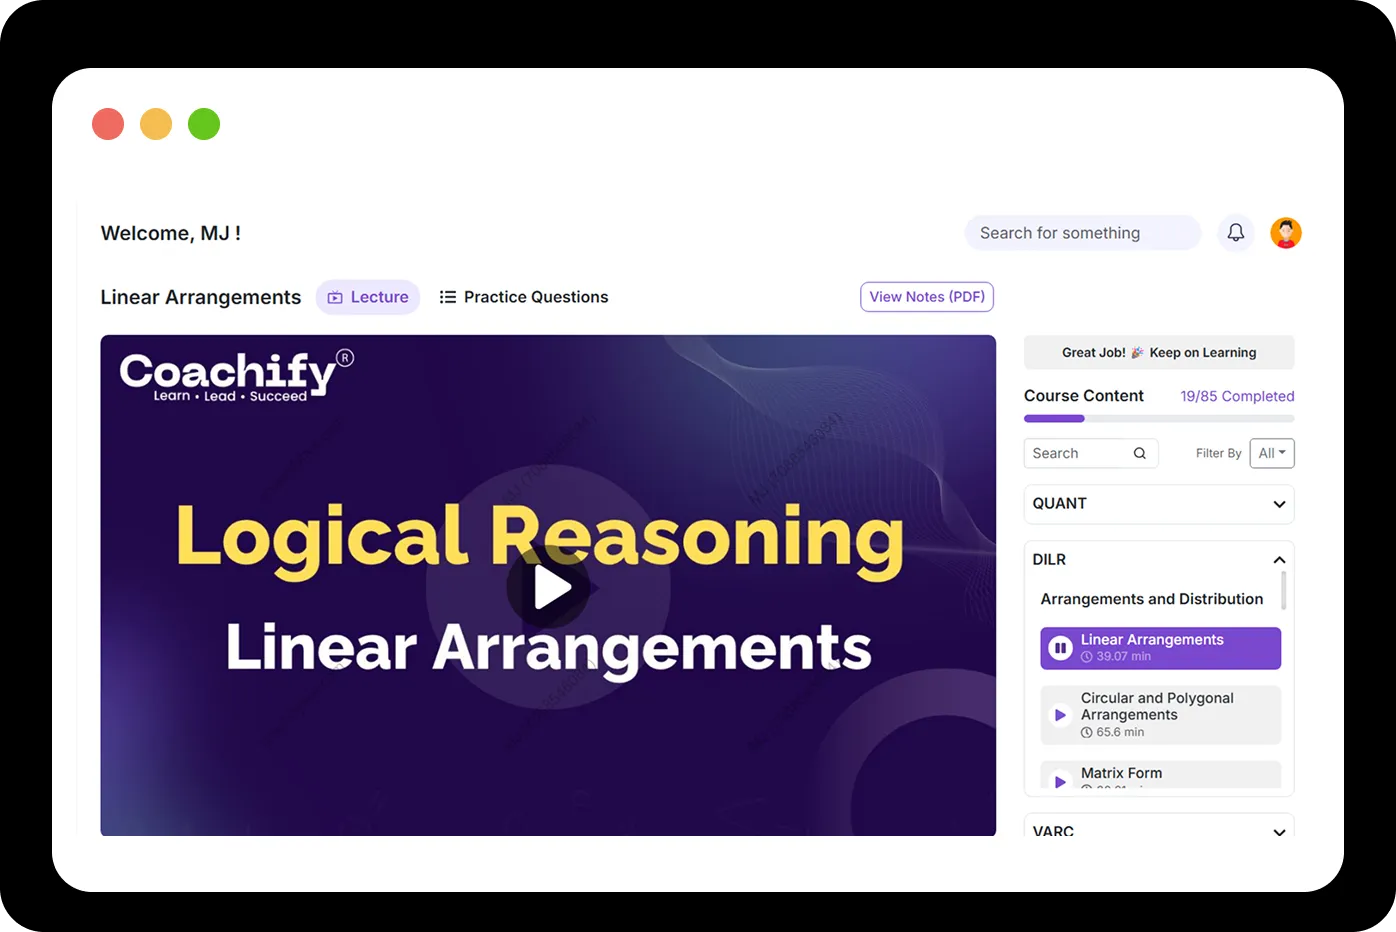Click the play icon on Circular and Polygonal Arrangements
The image size is (1396, 932).
[x=1060, y=714]
